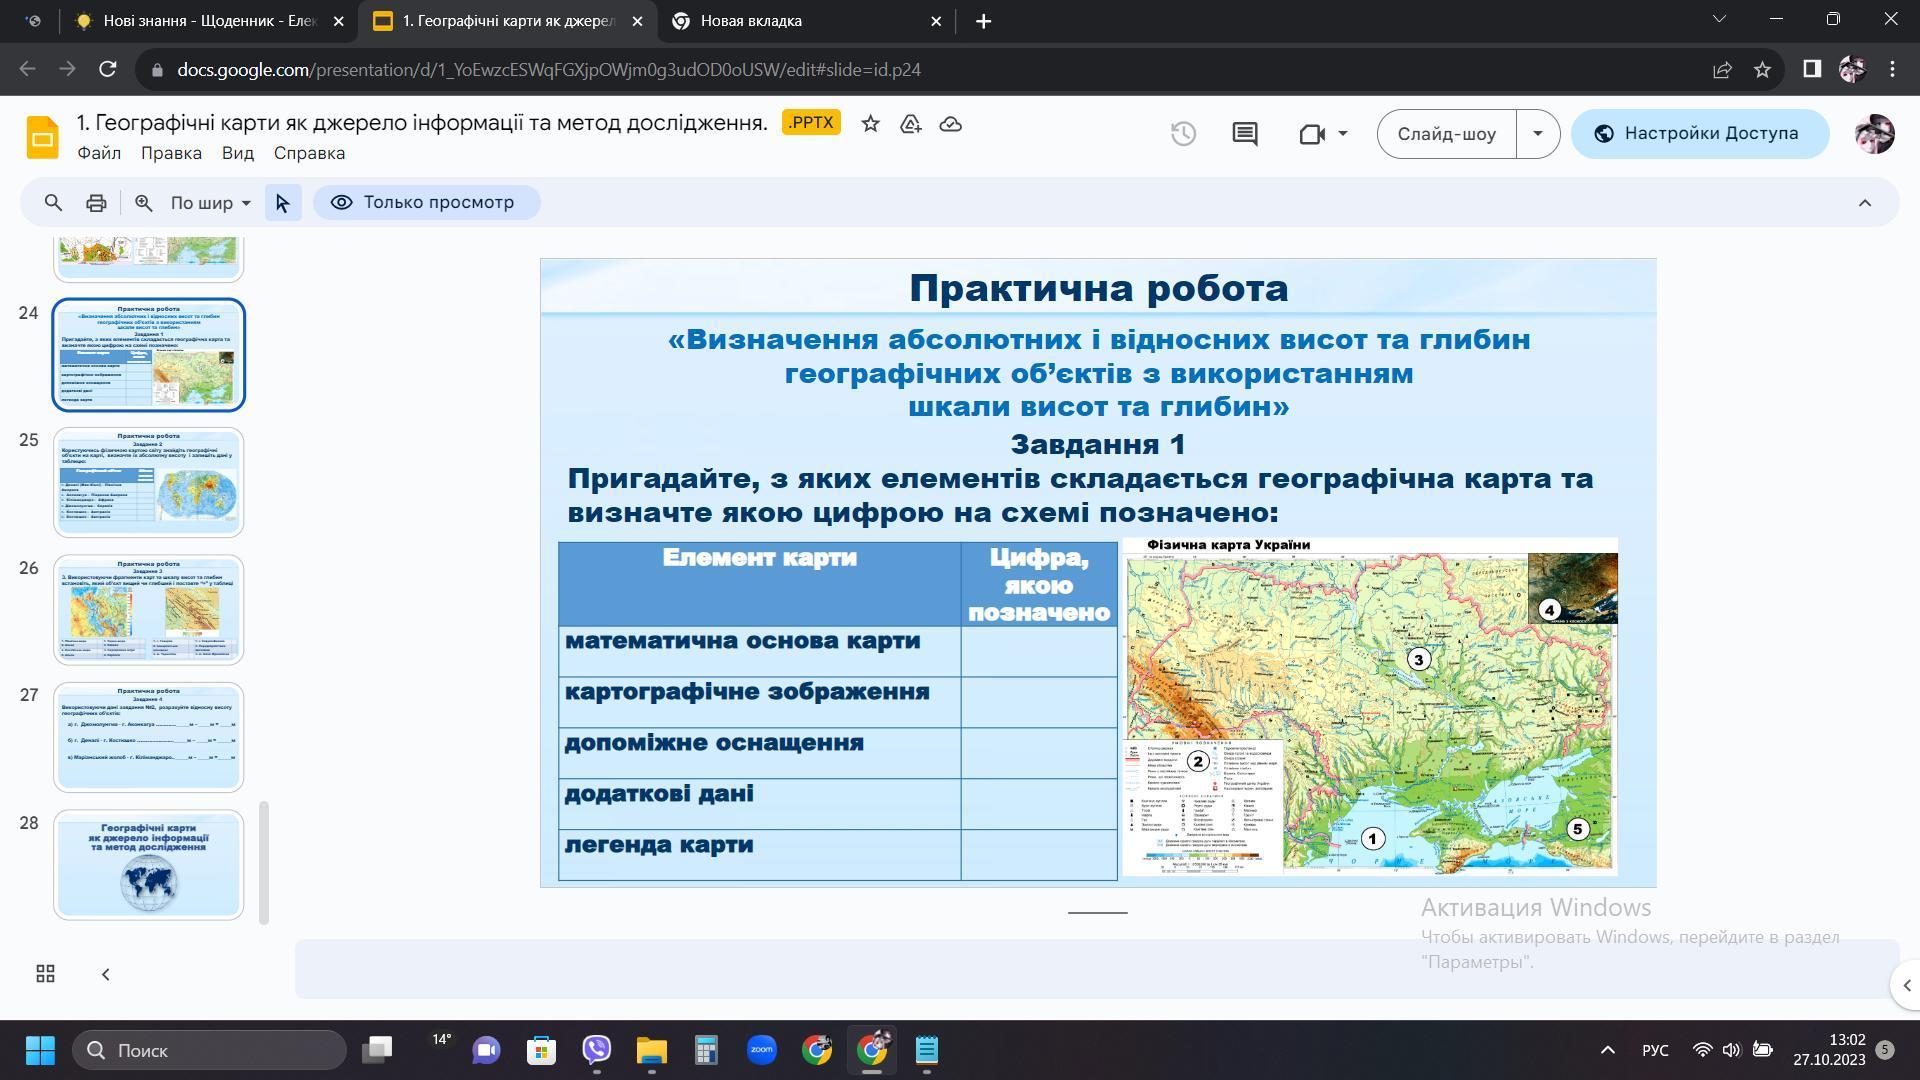Open version history clock icon

point(1183,134)
